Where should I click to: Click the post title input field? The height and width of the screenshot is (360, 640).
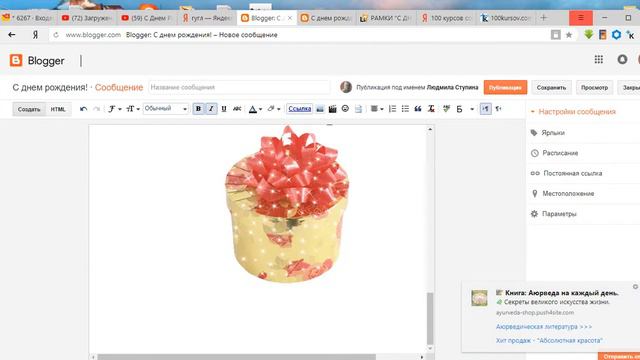[x=239, y=87]
